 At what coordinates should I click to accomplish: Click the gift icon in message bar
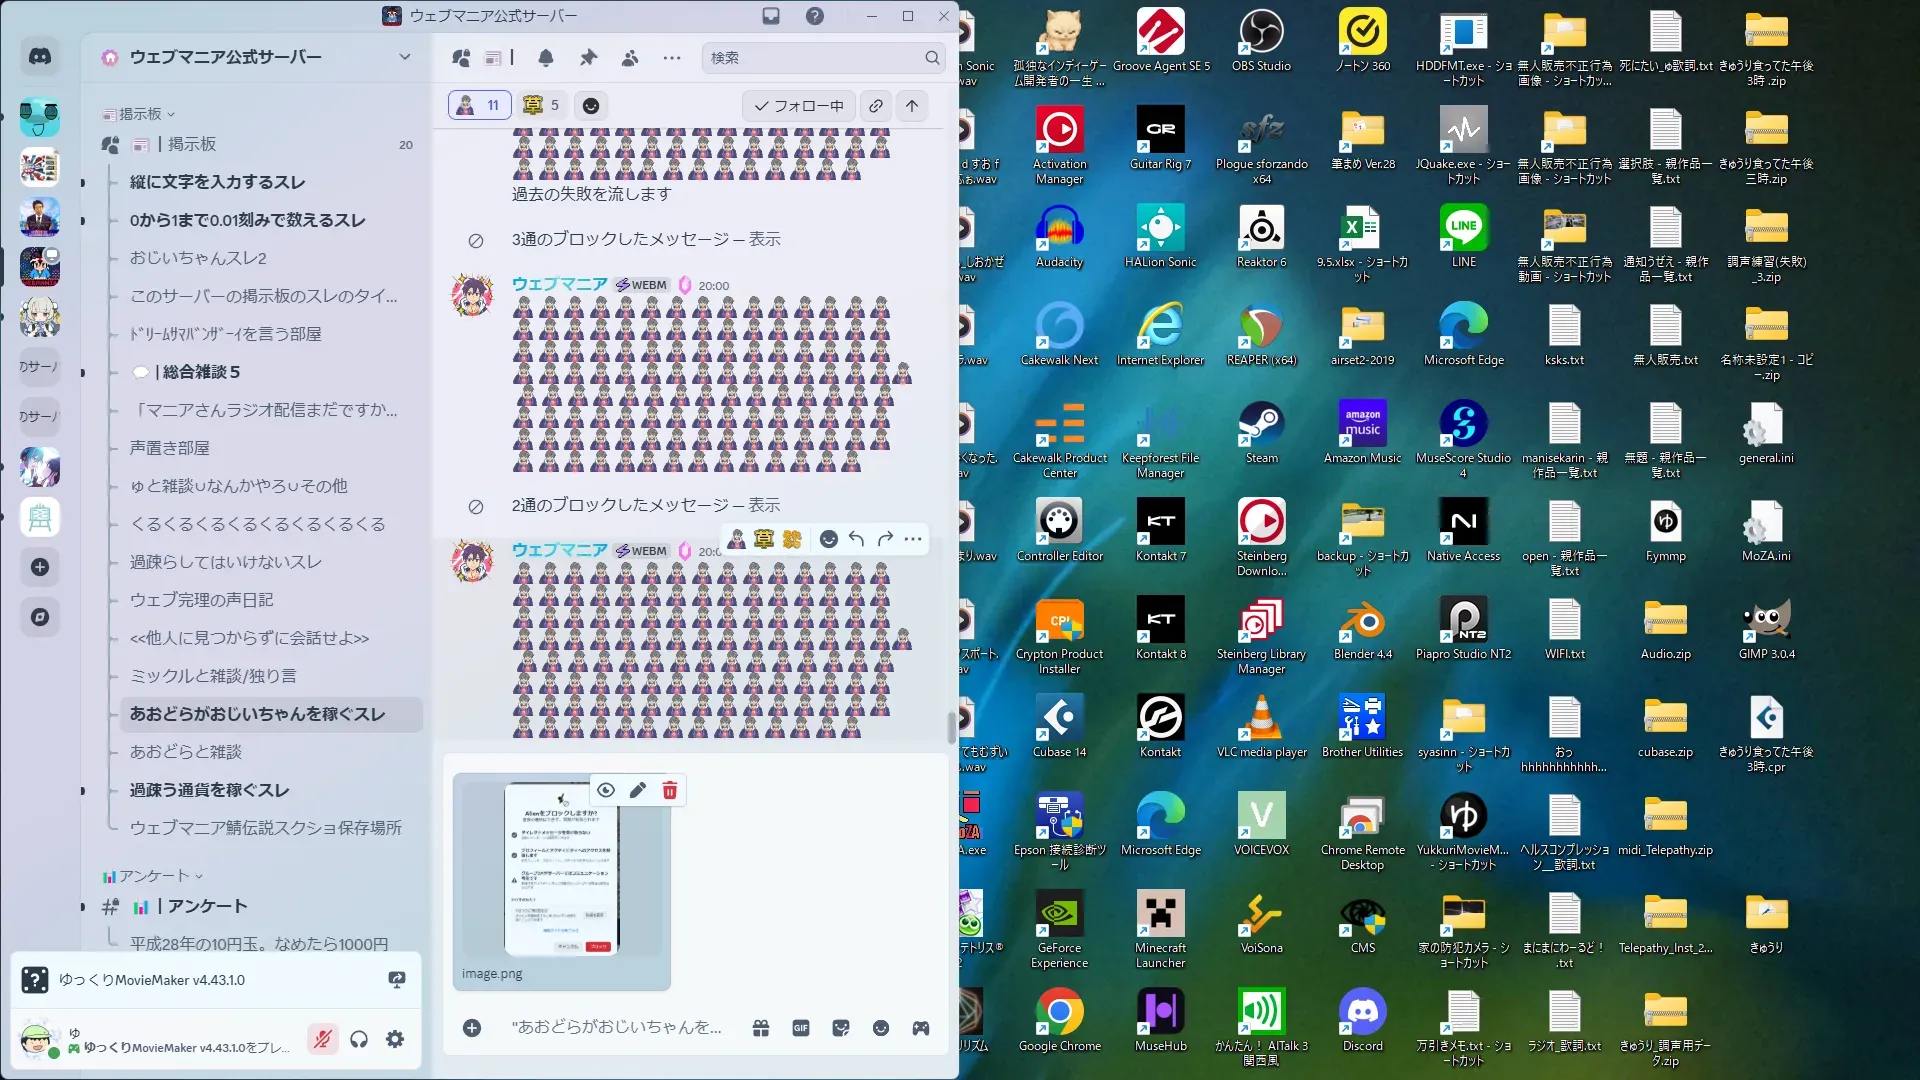click(761, 1028)
